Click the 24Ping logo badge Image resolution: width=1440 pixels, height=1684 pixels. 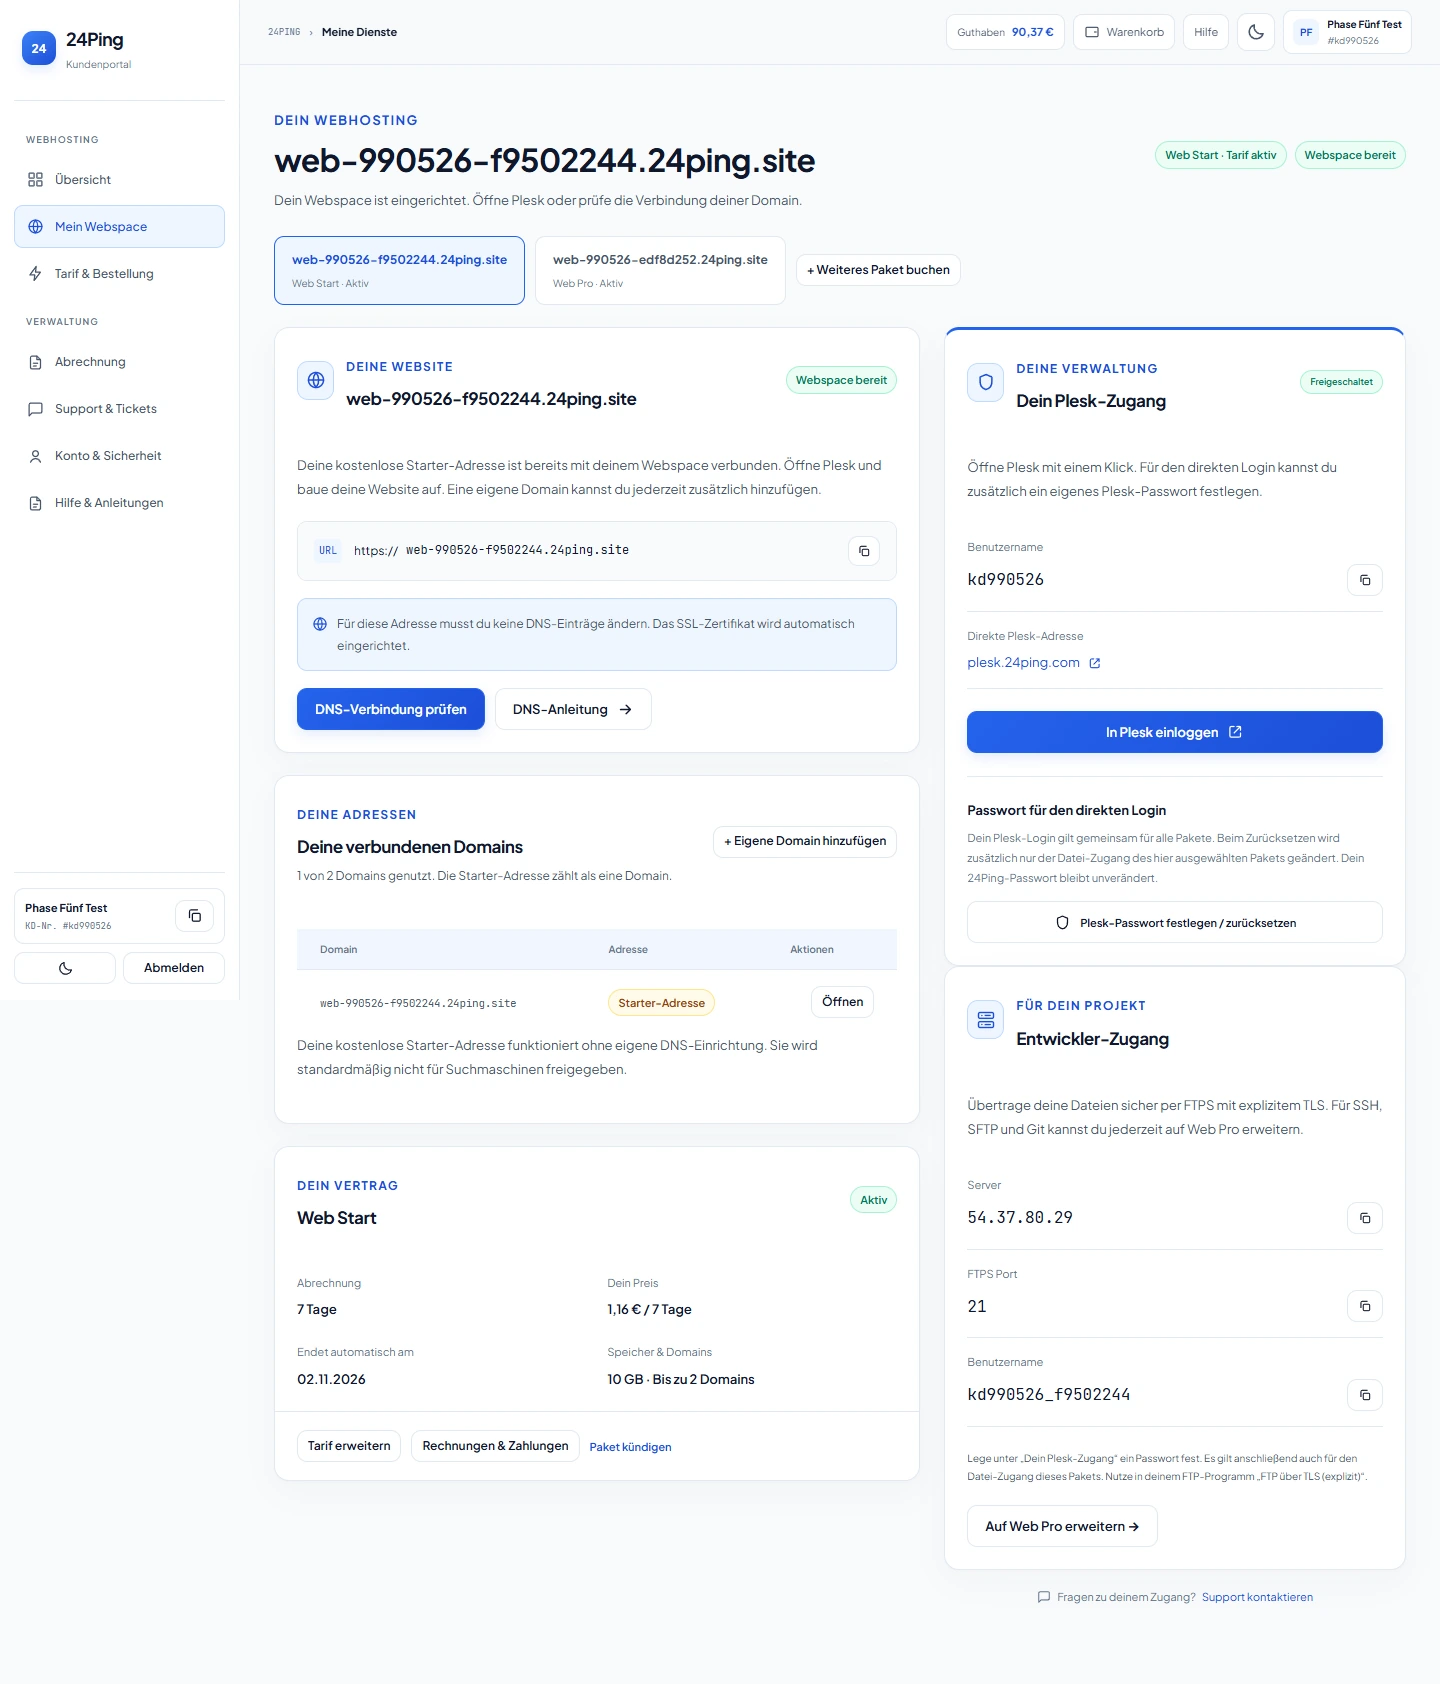pos(39,48)
